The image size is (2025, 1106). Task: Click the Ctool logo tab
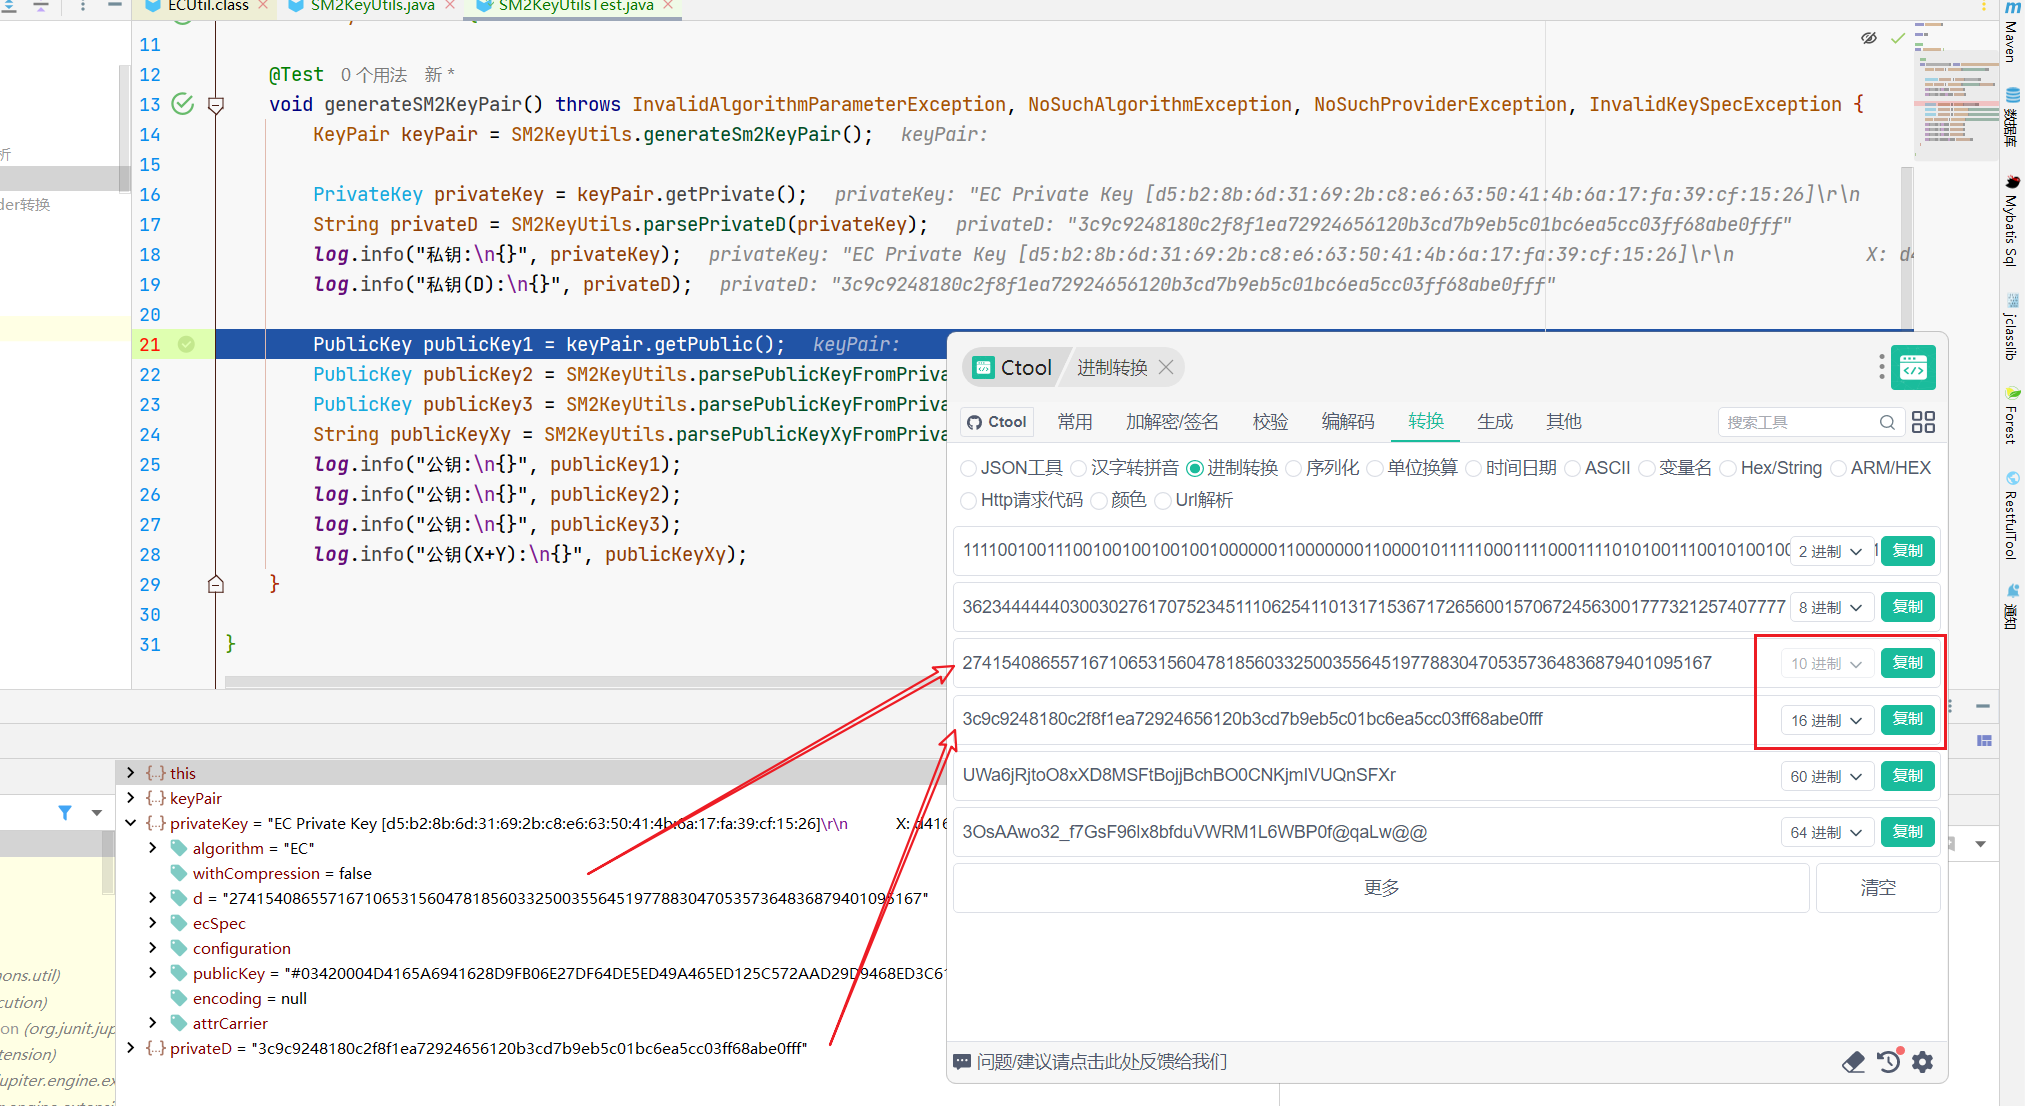click(x=1014, y=367)
